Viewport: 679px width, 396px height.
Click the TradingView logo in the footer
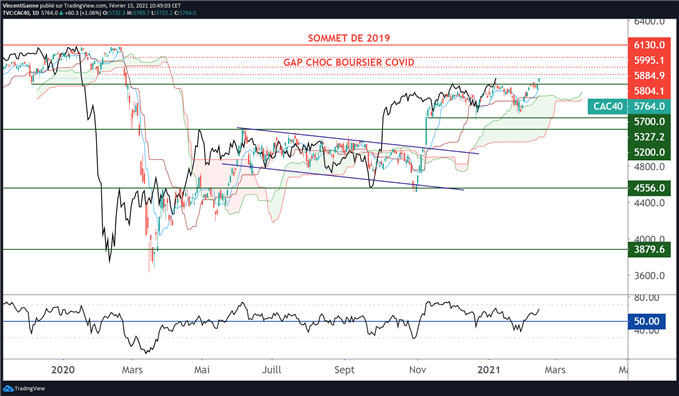pyautogui.click(x=25, y=388)
